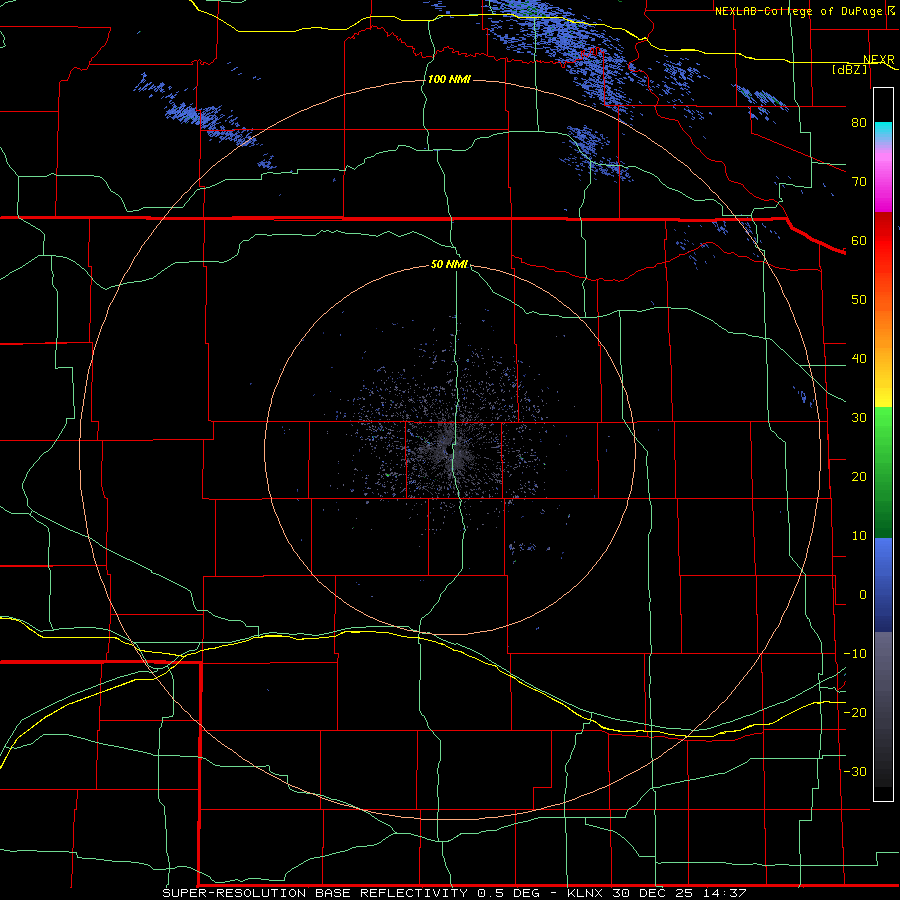Click the 40 value on the dBZ scale

pos(859,359)
